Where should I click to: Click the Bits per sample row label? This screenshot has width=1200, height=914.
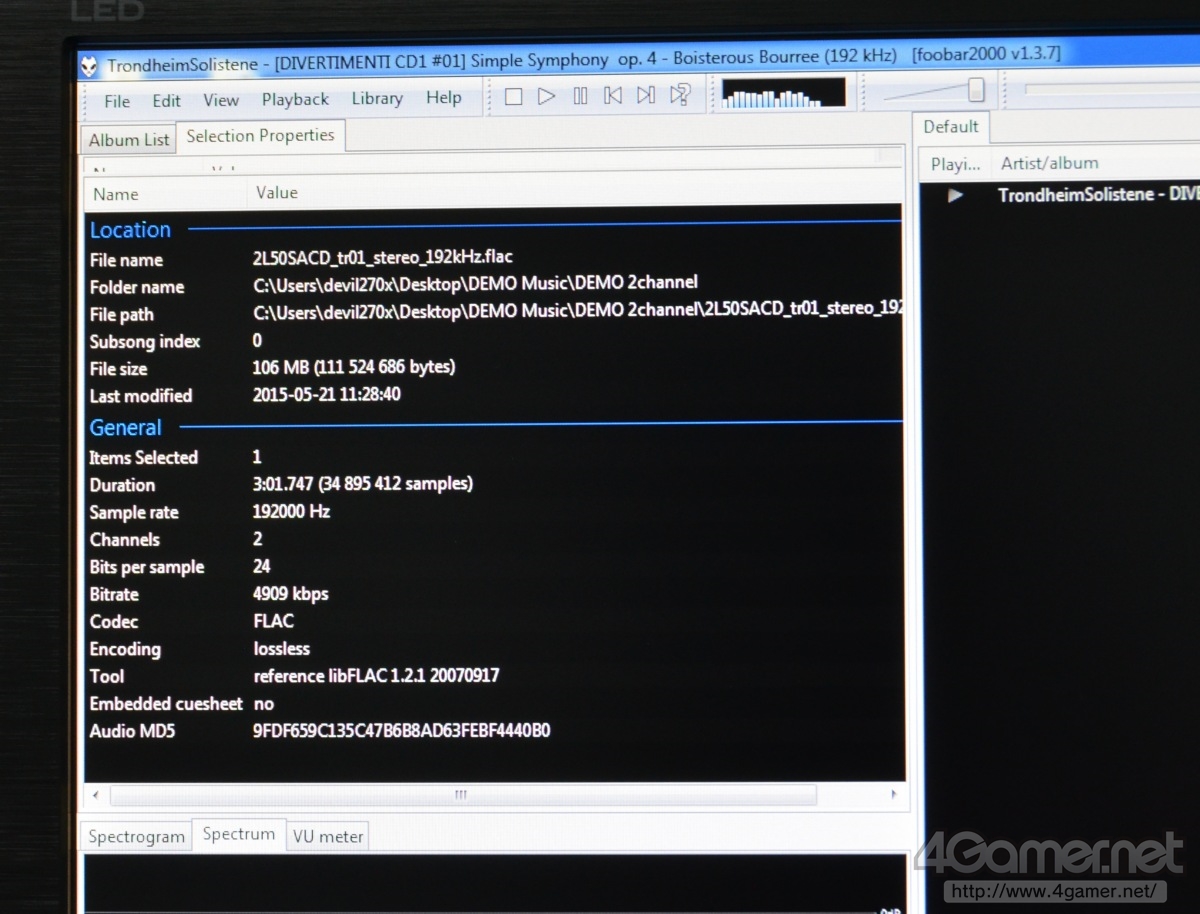pyautogui.click(x=147, y=567)
